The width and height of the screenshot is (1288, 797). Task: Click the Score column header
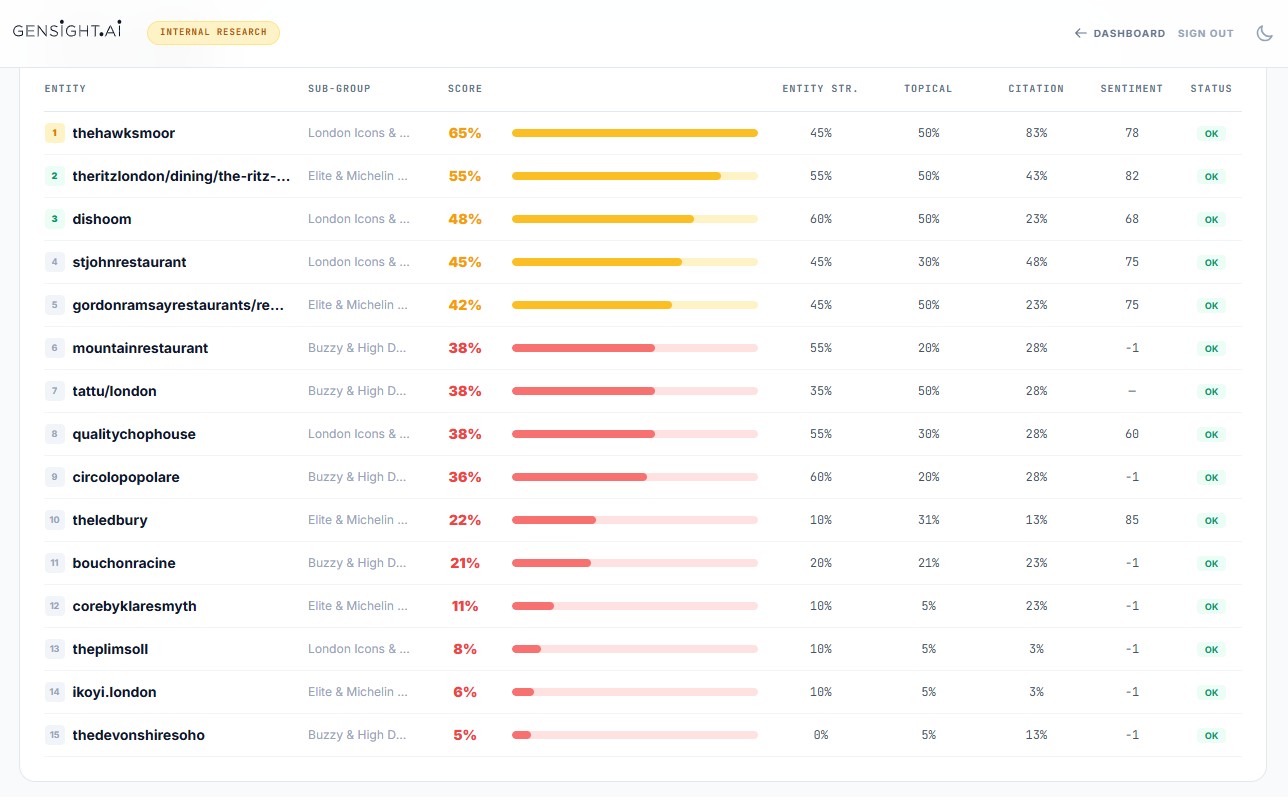tap(465, 89)
